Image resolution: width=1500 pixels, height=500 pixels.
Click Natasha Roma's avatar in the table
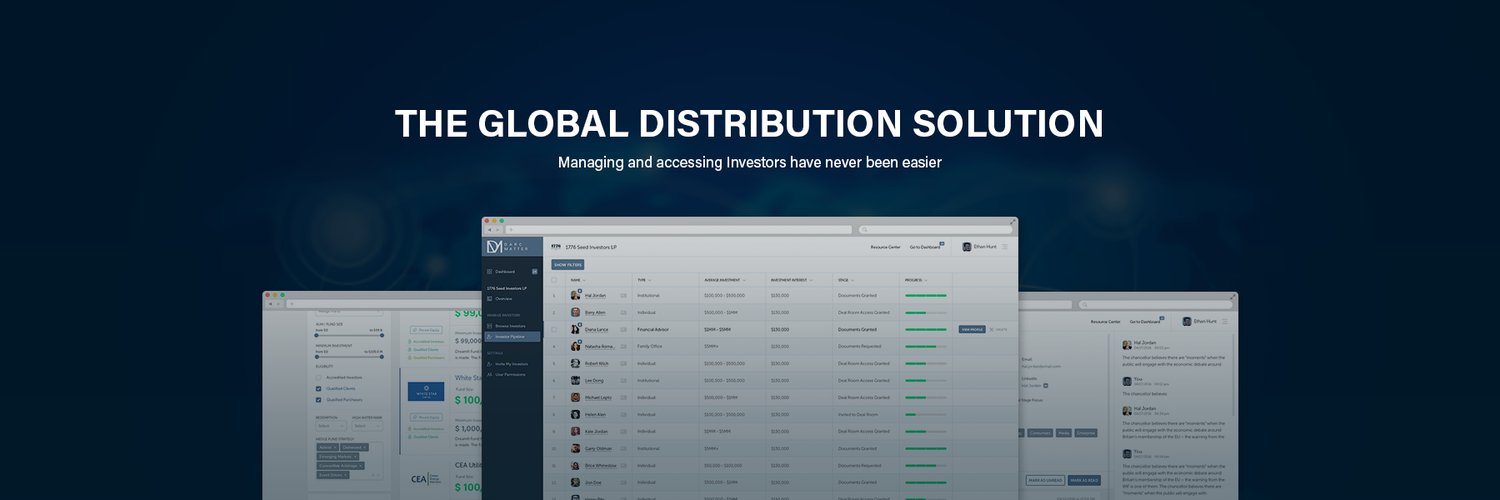576,346
